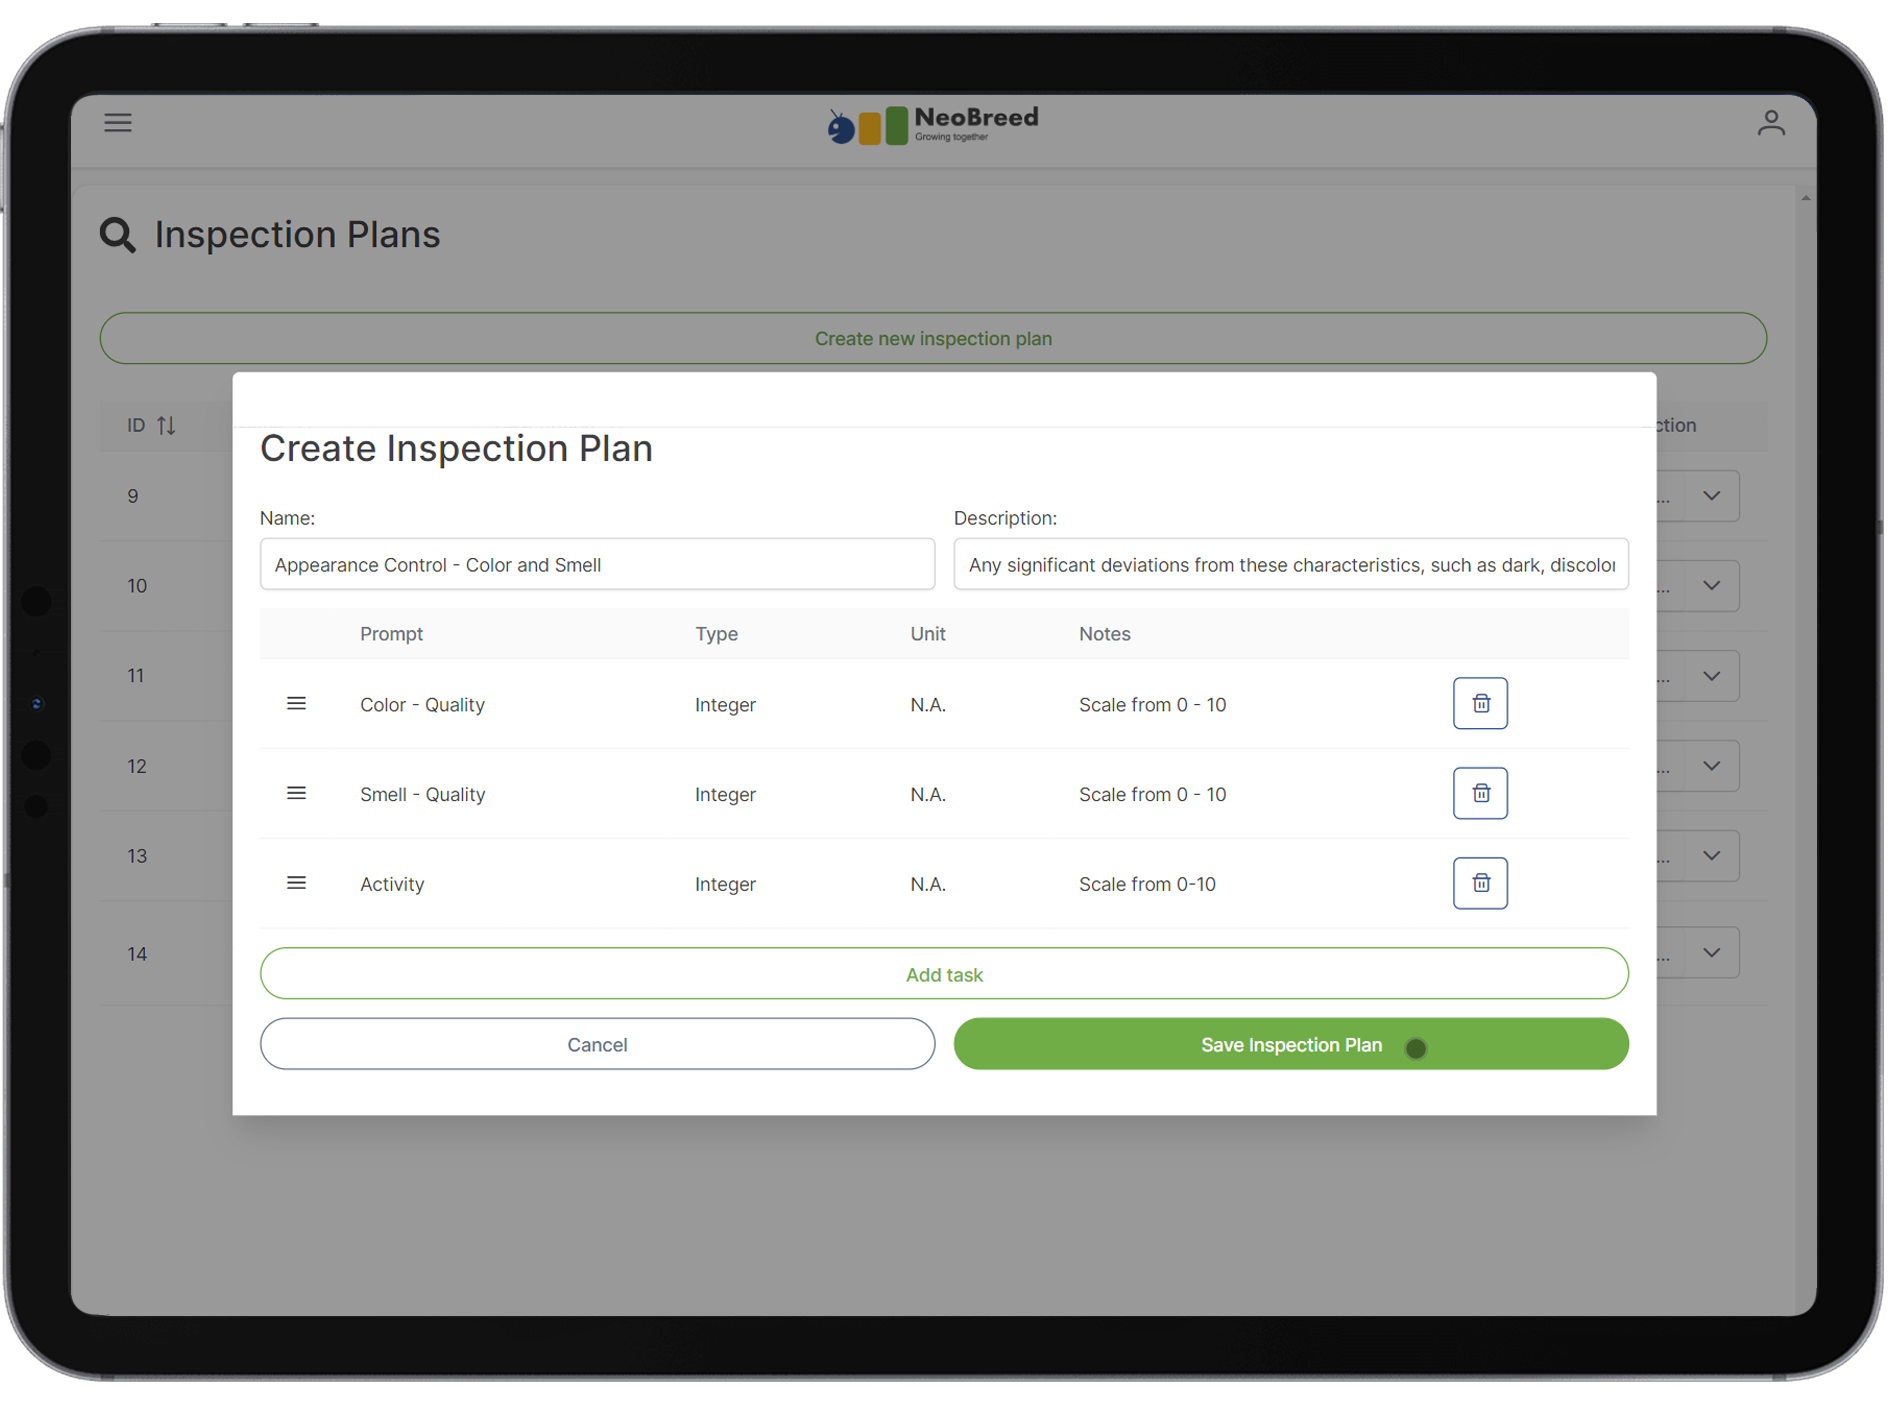Select the Color - Quality prompt text
Screen dimensions: 1890x1417
422,706
